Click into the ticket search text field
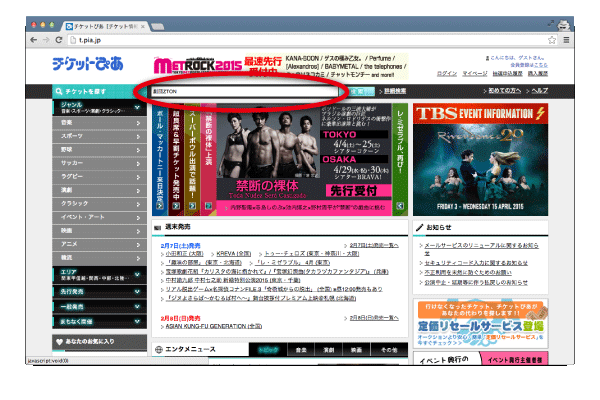 click(x=244, y=91)
